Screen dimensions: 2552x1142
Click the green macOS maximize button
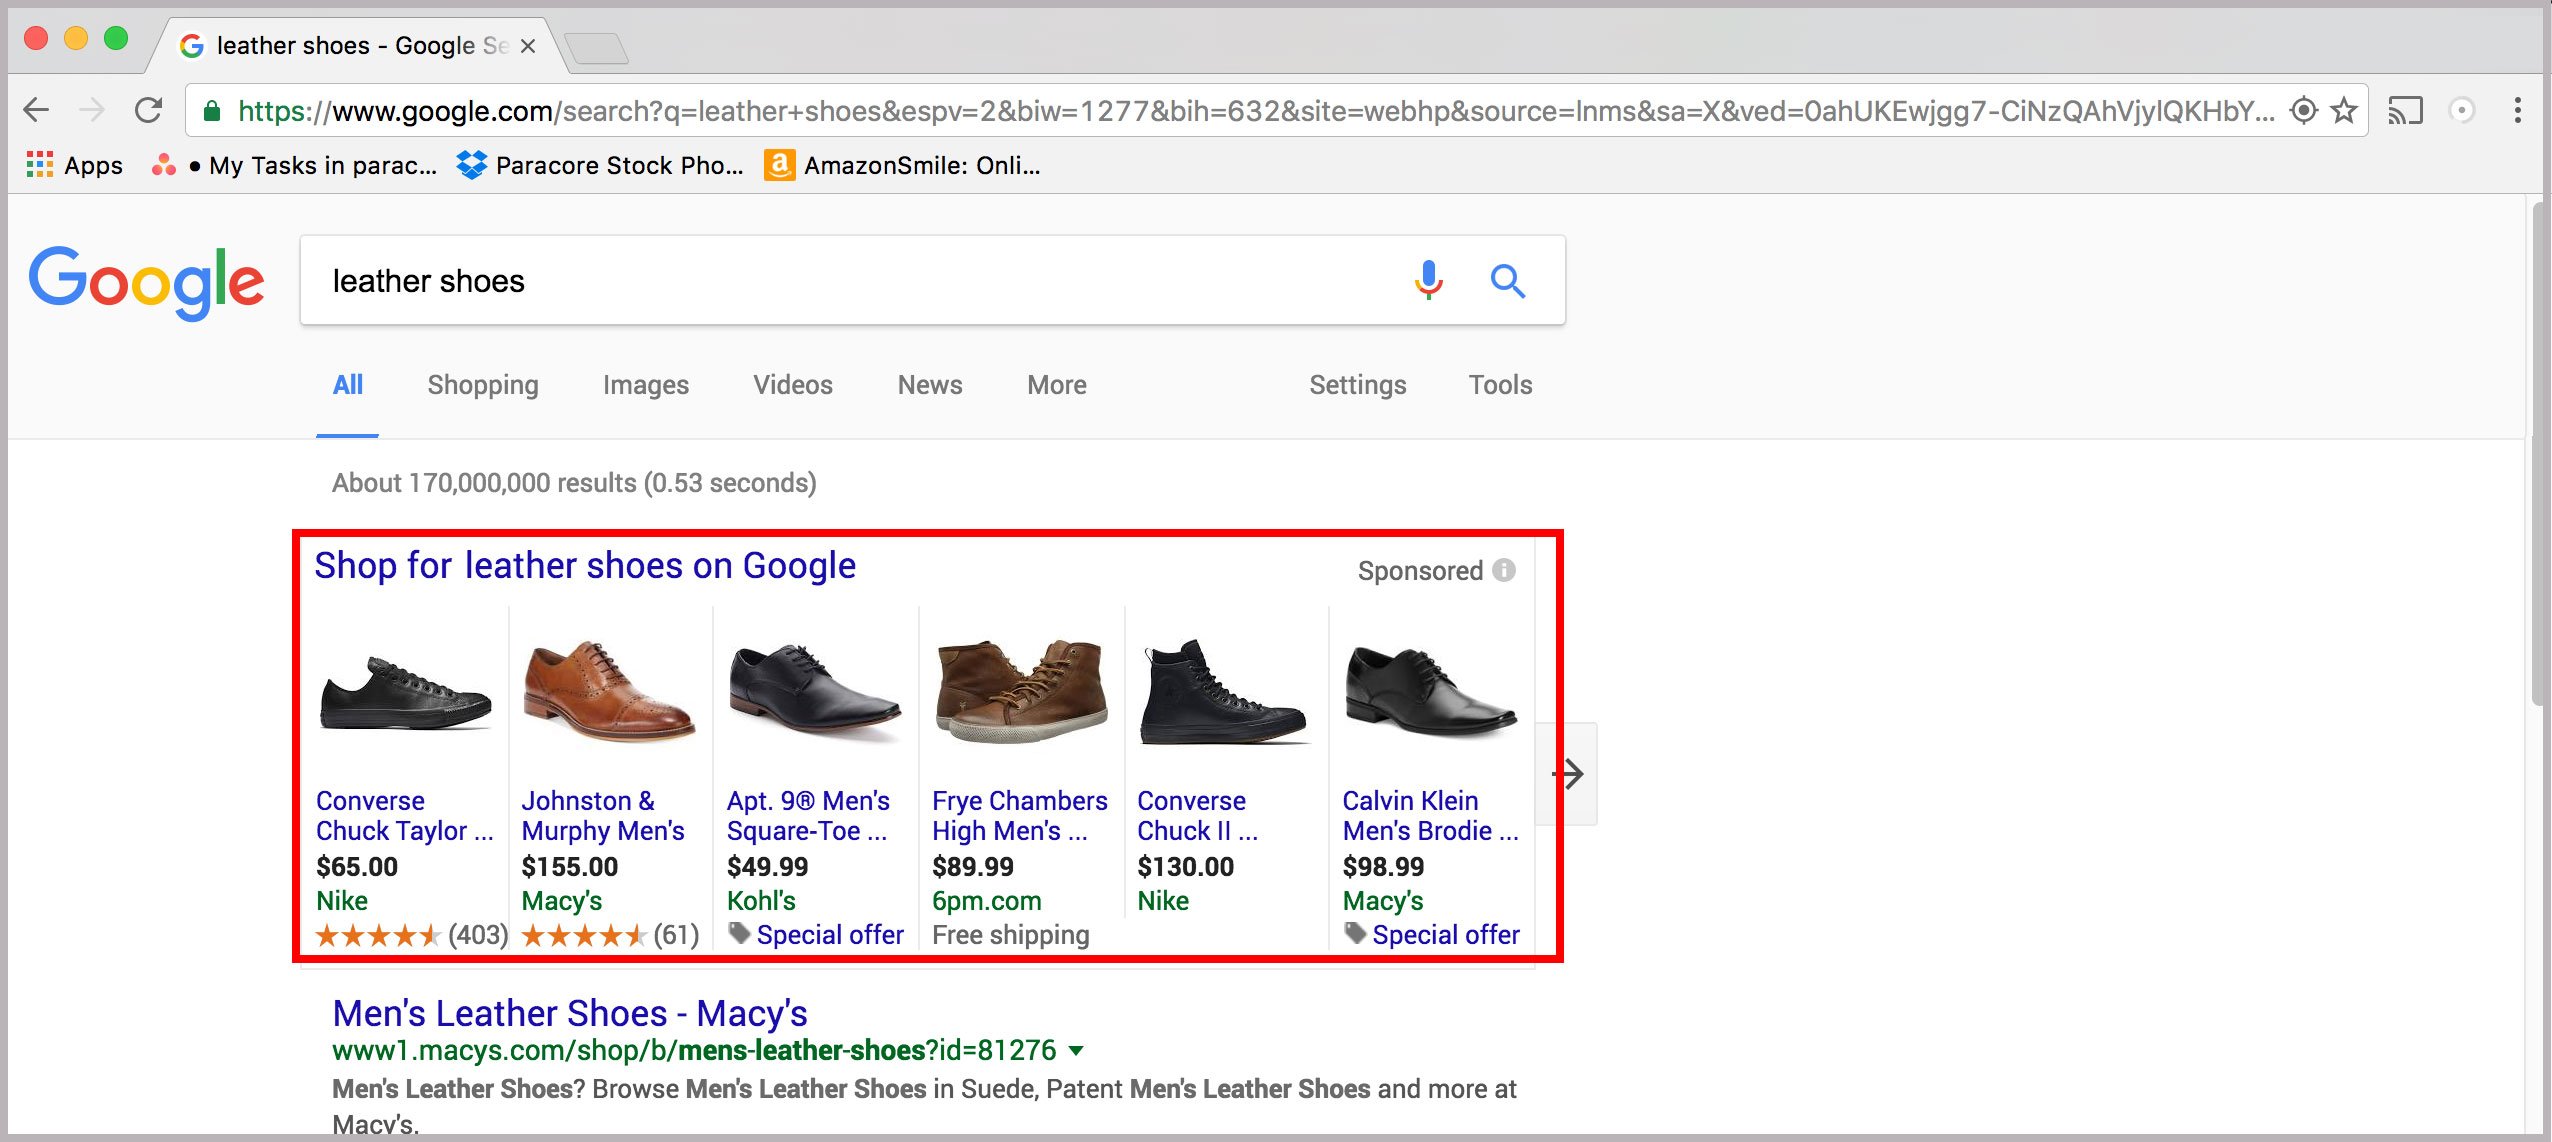pyautogui.click(x=116, y=38)
